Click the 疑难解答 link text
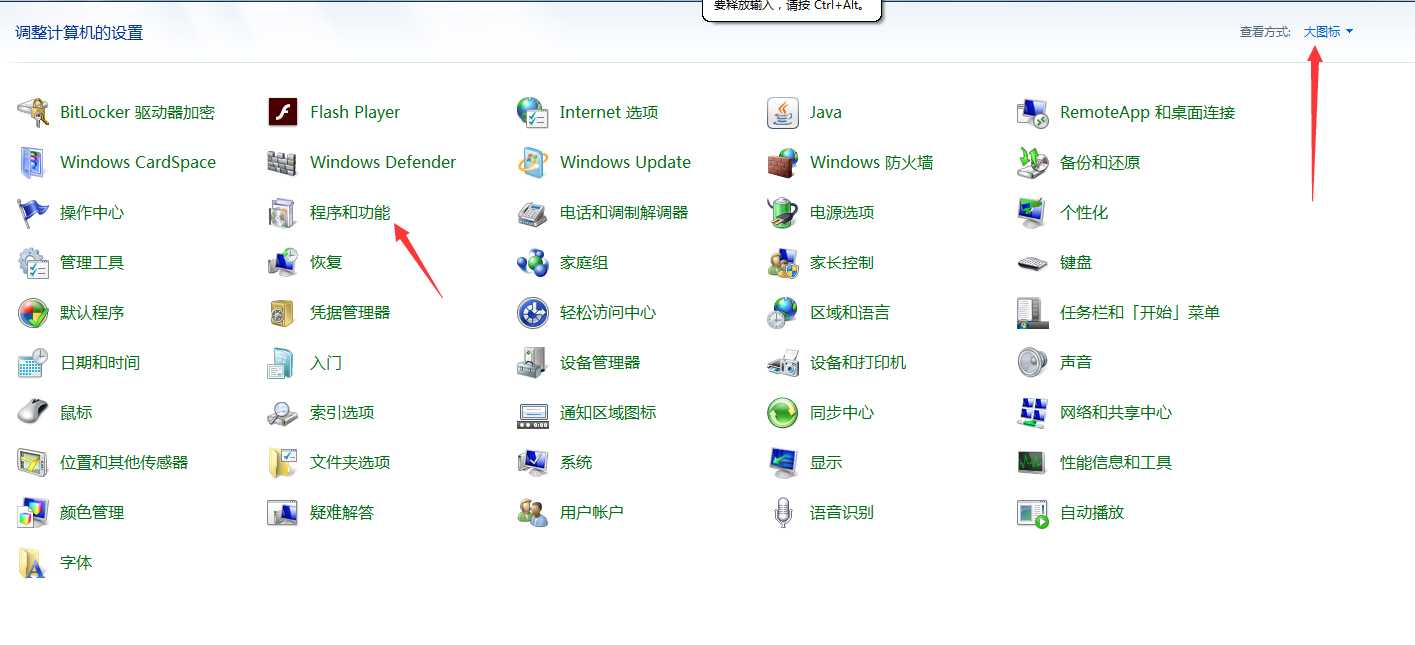The width and height of the screenshot is (1415, 645). coord(342,512)
